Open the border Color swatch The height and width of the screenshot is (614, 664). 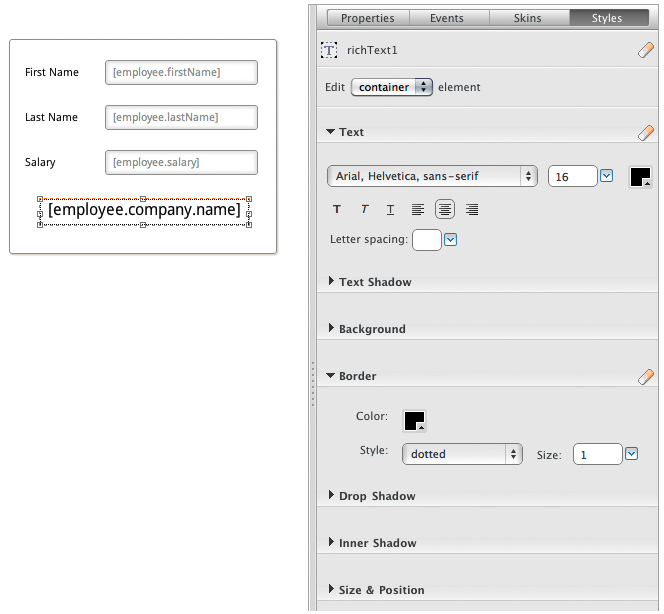click(414, 420)
